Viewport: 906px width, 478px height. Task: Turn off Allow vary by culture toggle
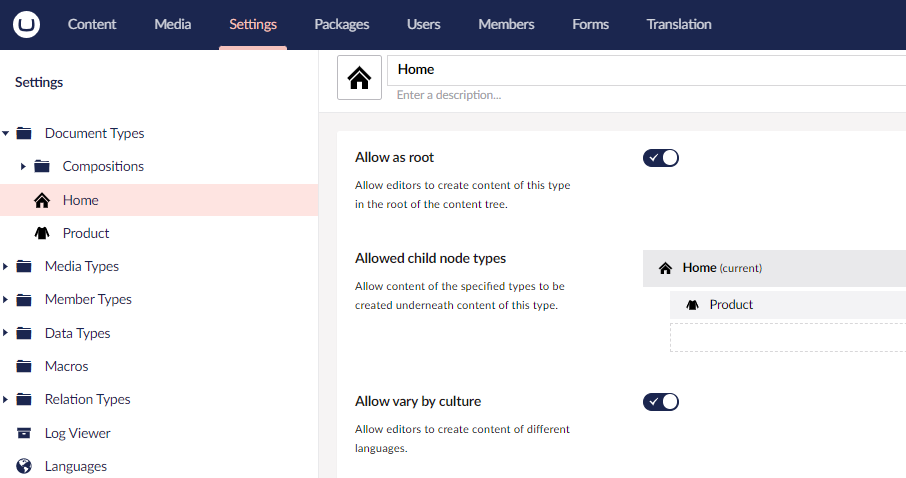(x=660, y=402)
